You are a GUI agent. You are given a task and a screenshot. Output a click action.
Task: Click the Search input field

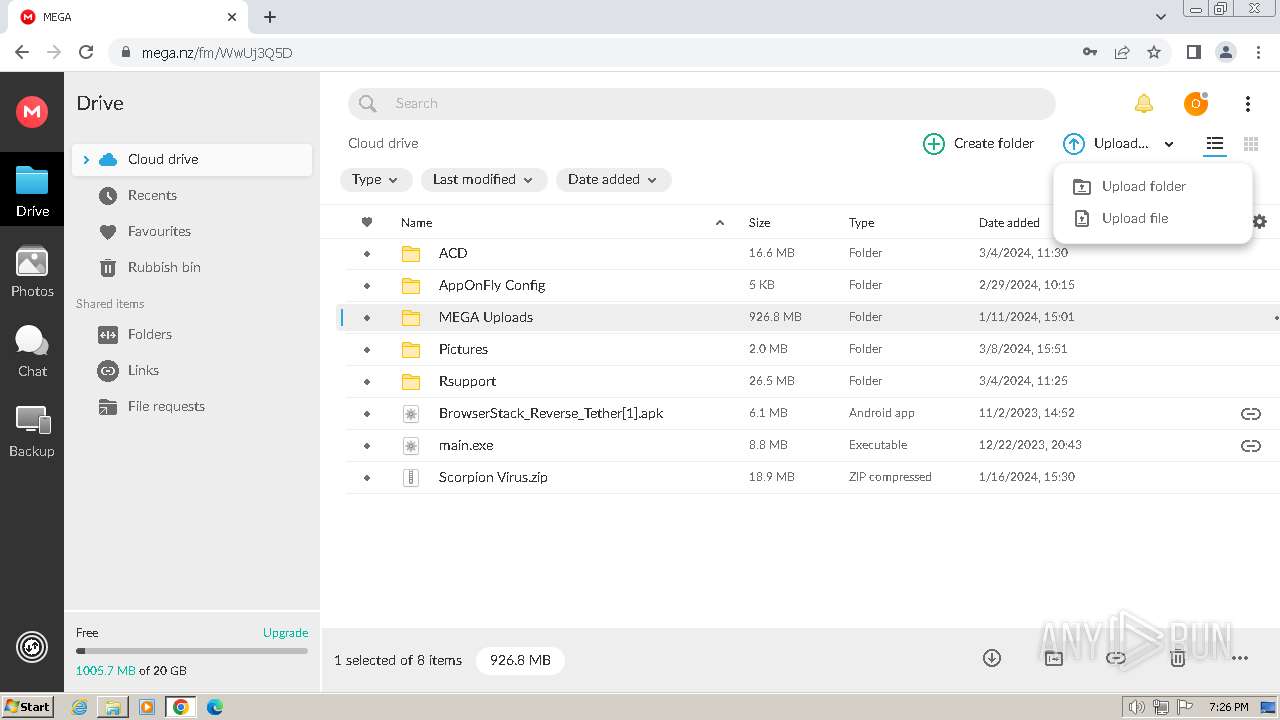[702, 104]
